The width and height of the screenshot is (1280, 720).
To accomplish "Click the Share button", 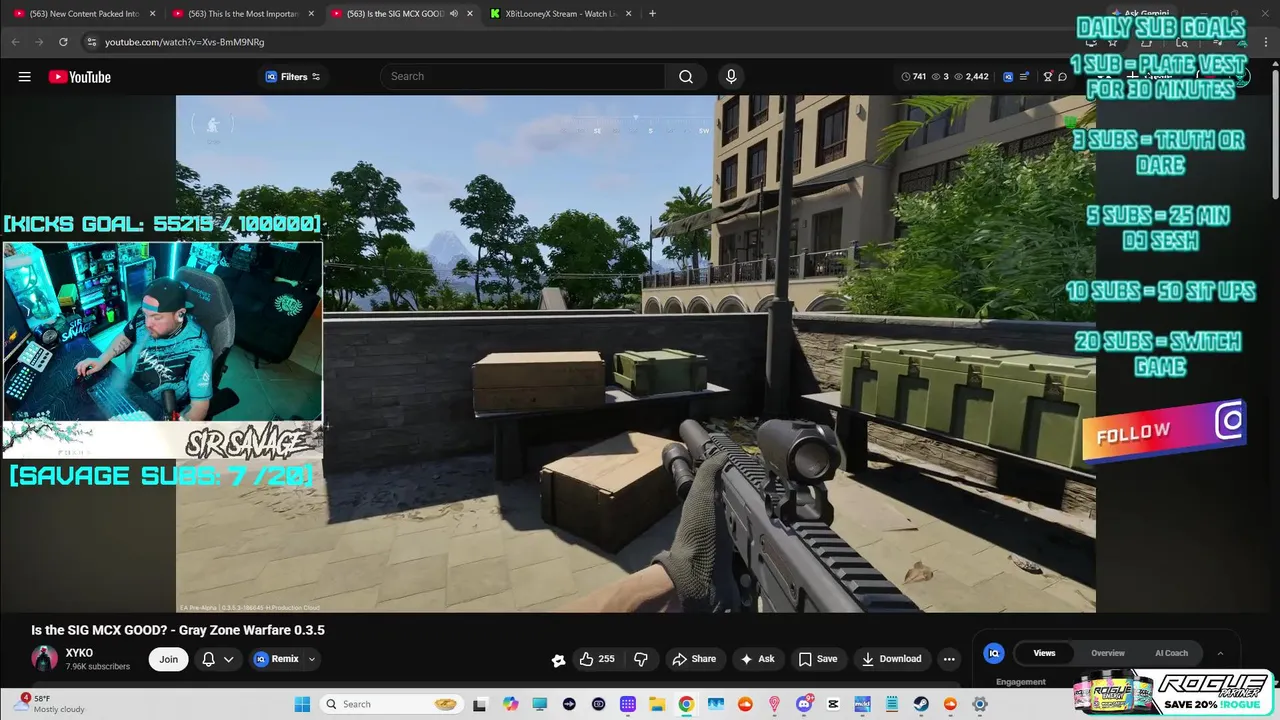I will (694, 659).
